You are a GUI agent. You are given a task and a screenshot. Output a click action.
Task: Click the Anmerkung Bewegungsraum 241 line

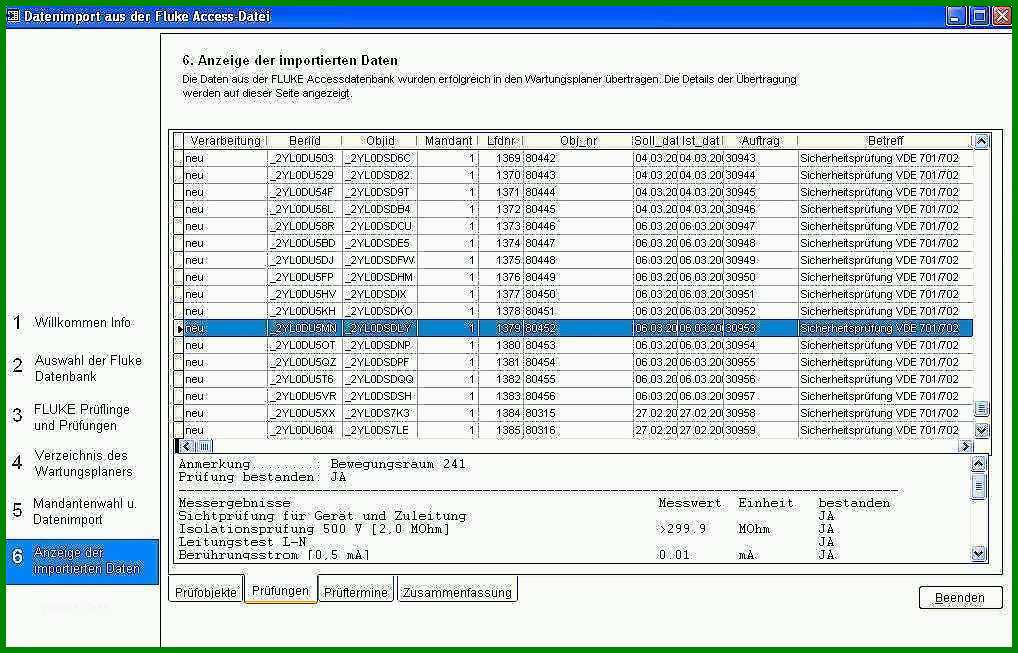[x=322, y=464]
